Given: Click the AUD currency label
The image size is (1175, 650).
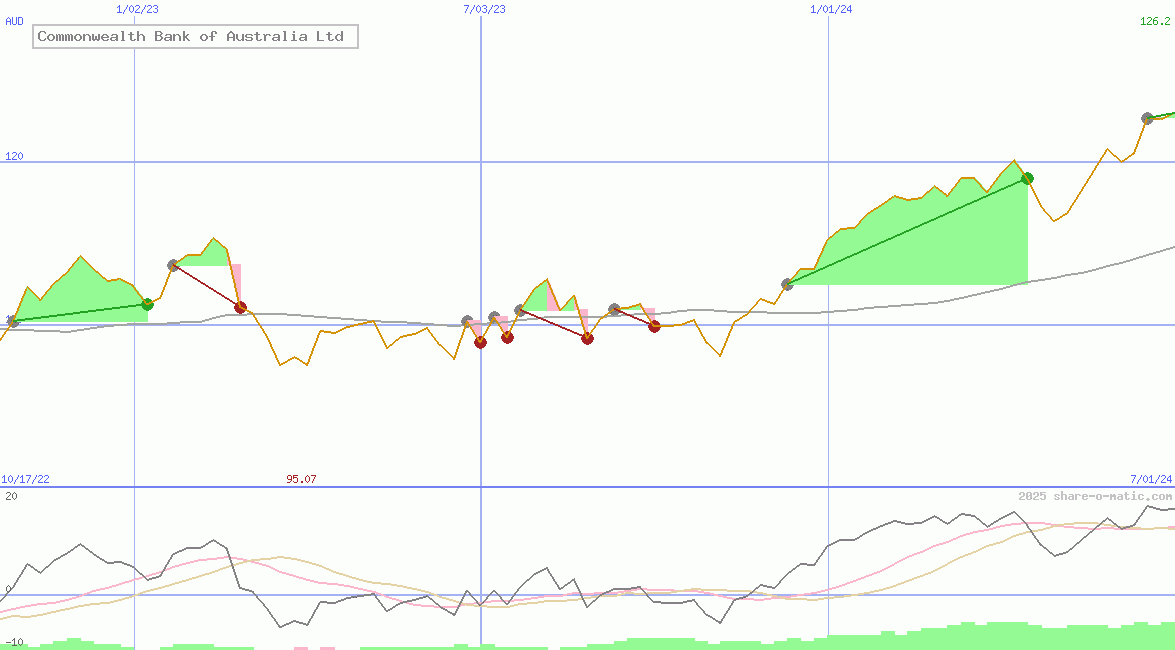Looking at the screenshot, I should coord(14,21).
